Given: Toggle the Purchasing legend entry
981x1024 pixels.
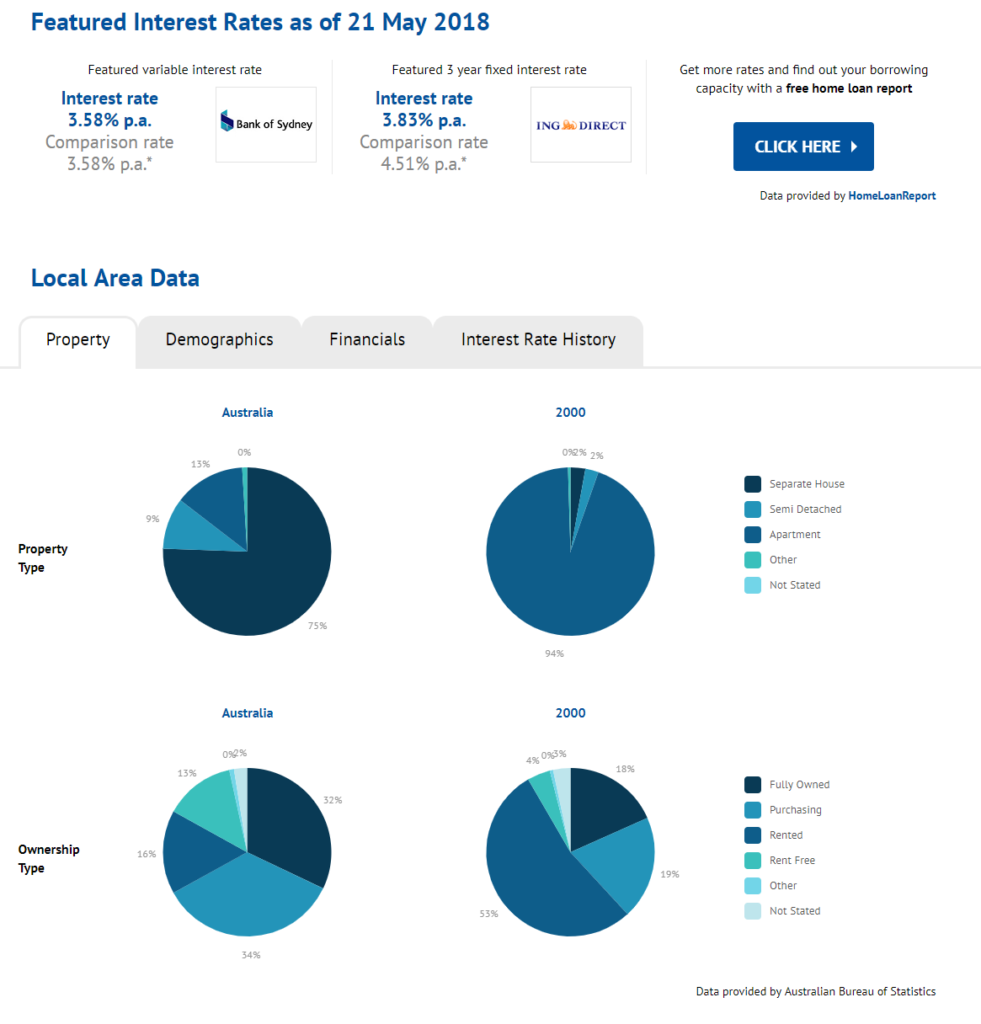Looking at the screenshot, I should pyautogui.click(x=783, y=810).
